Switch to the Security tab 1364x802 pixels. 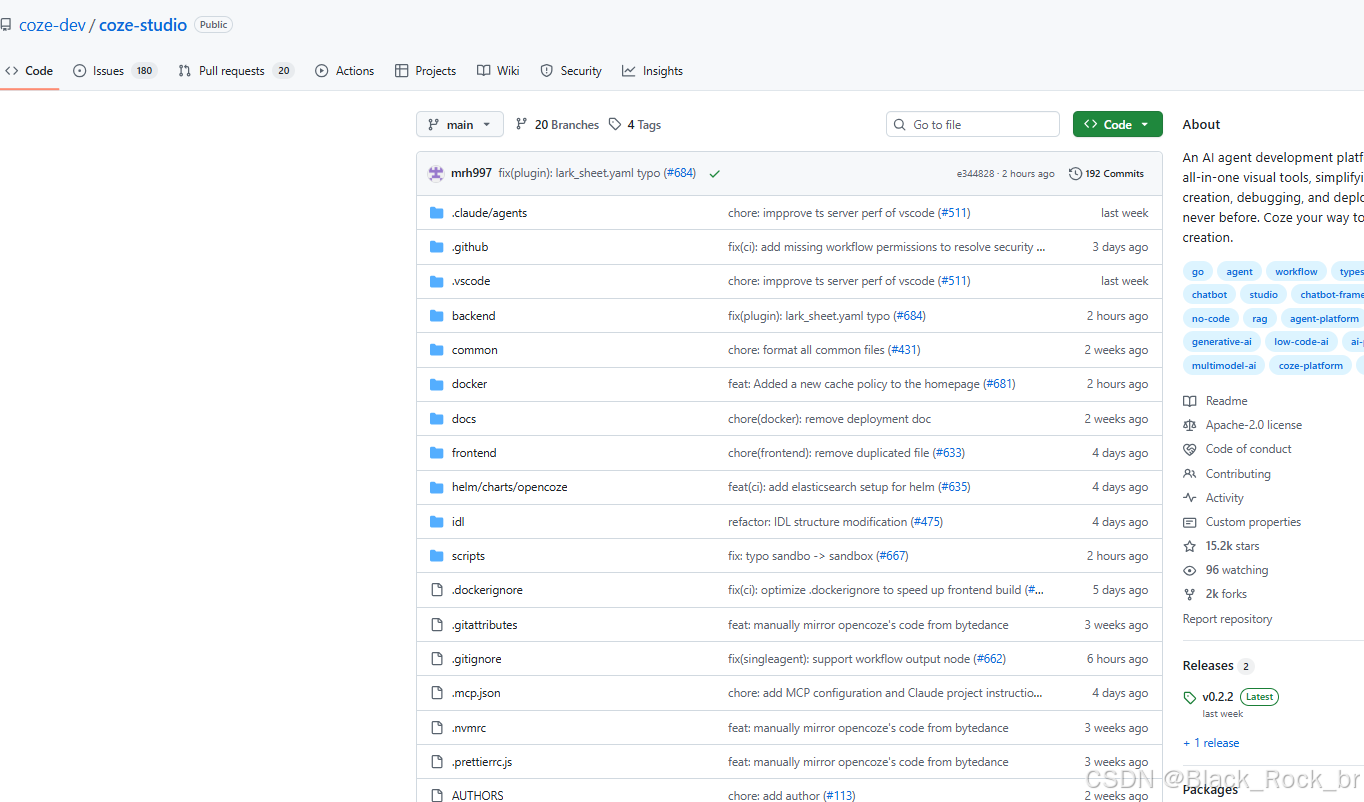click(571, 71)
